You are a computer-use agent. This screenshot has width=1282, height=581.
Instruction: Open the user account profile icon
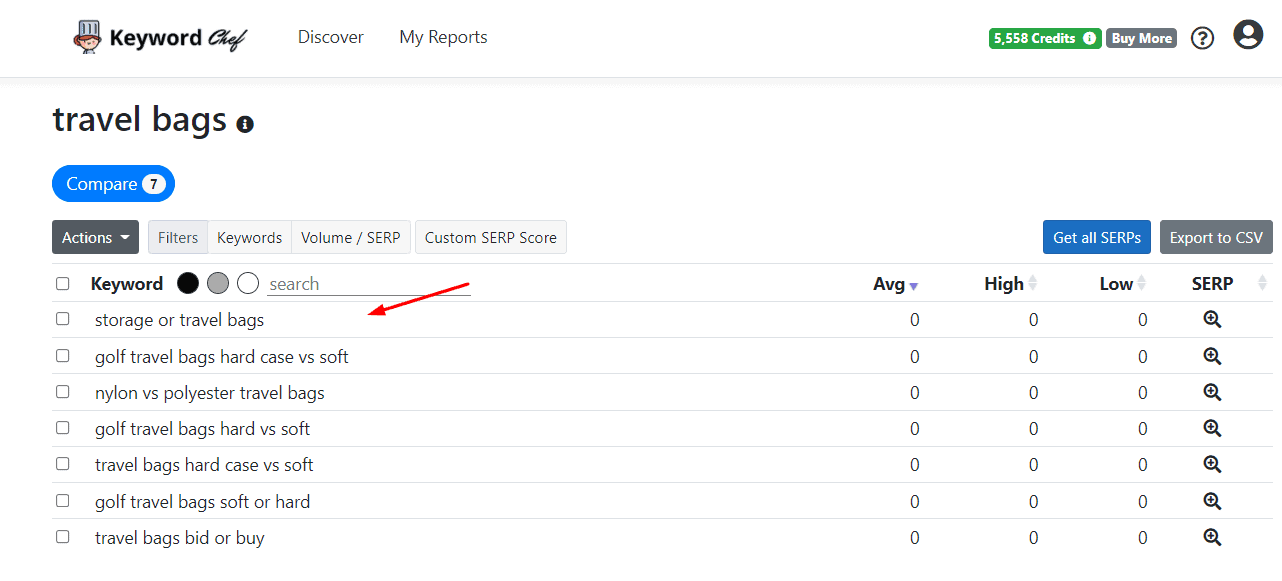point(1247,36)
